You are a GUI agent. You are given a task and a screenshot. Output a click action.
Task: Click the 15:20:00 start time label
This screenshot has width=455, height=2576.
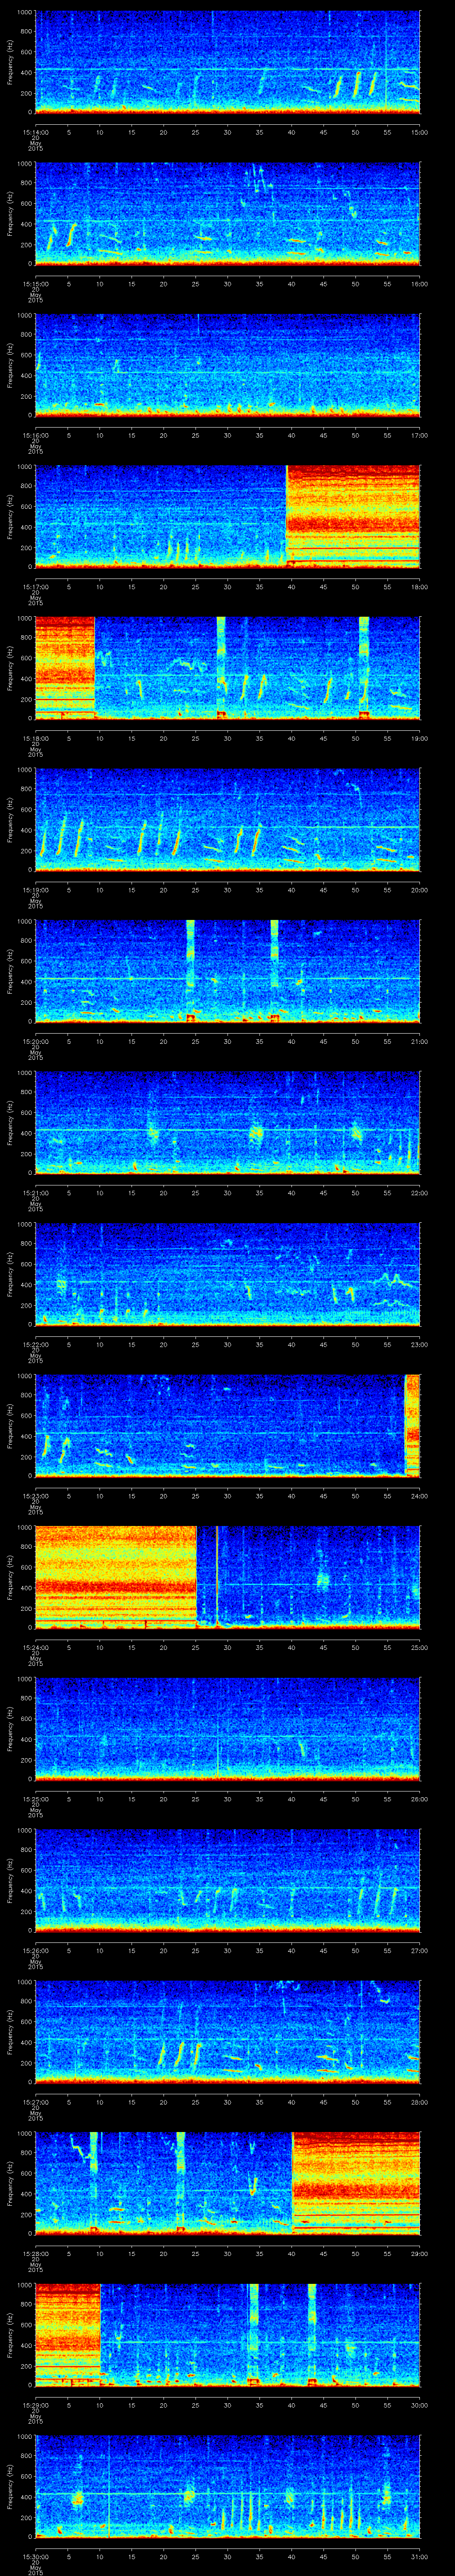pyautogui.click(x=36, y=1041)
